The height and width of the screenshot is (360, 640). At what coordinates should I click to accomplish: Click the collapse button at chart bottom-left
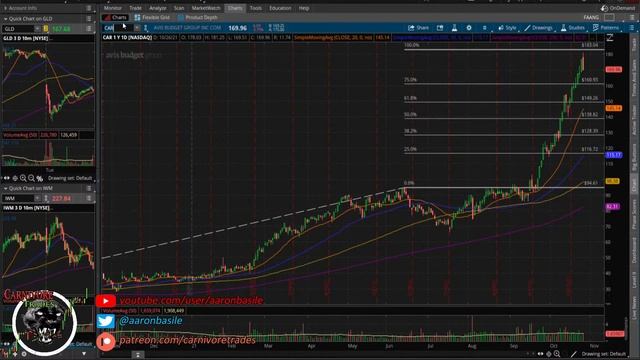(x=138, y=355)
